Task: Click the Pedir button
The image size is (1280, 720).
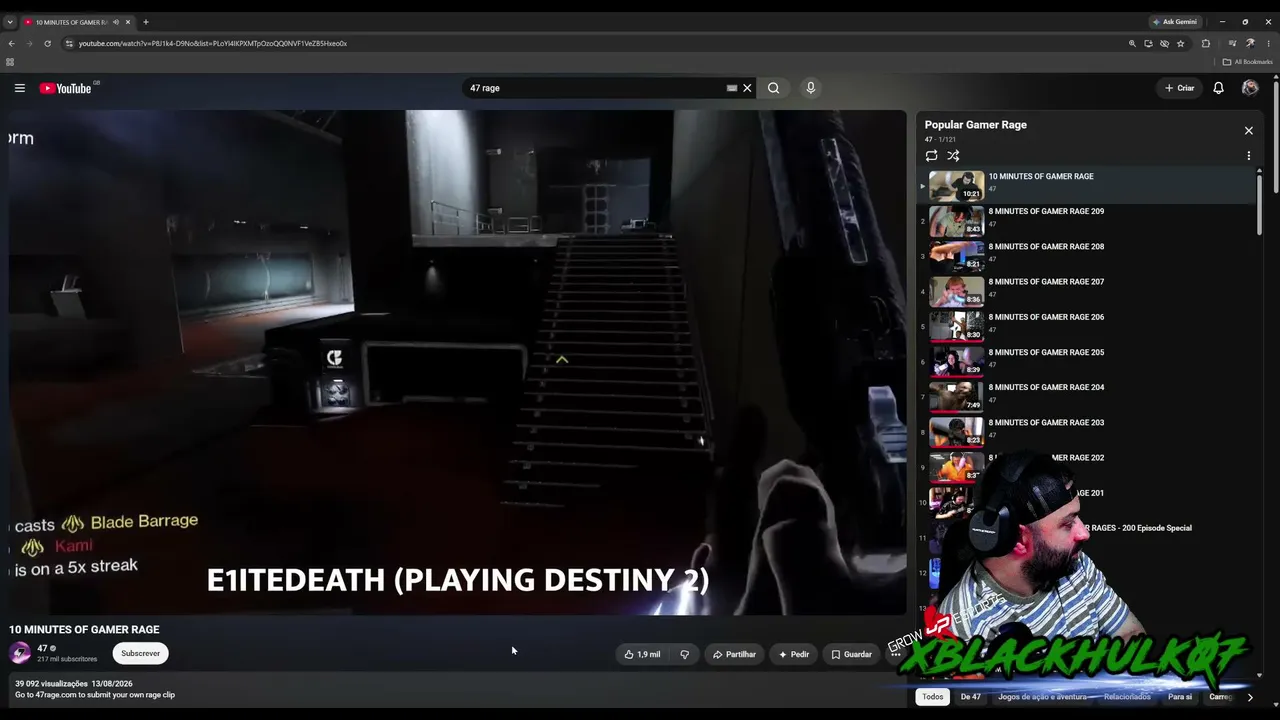Action: click(794, 654)
